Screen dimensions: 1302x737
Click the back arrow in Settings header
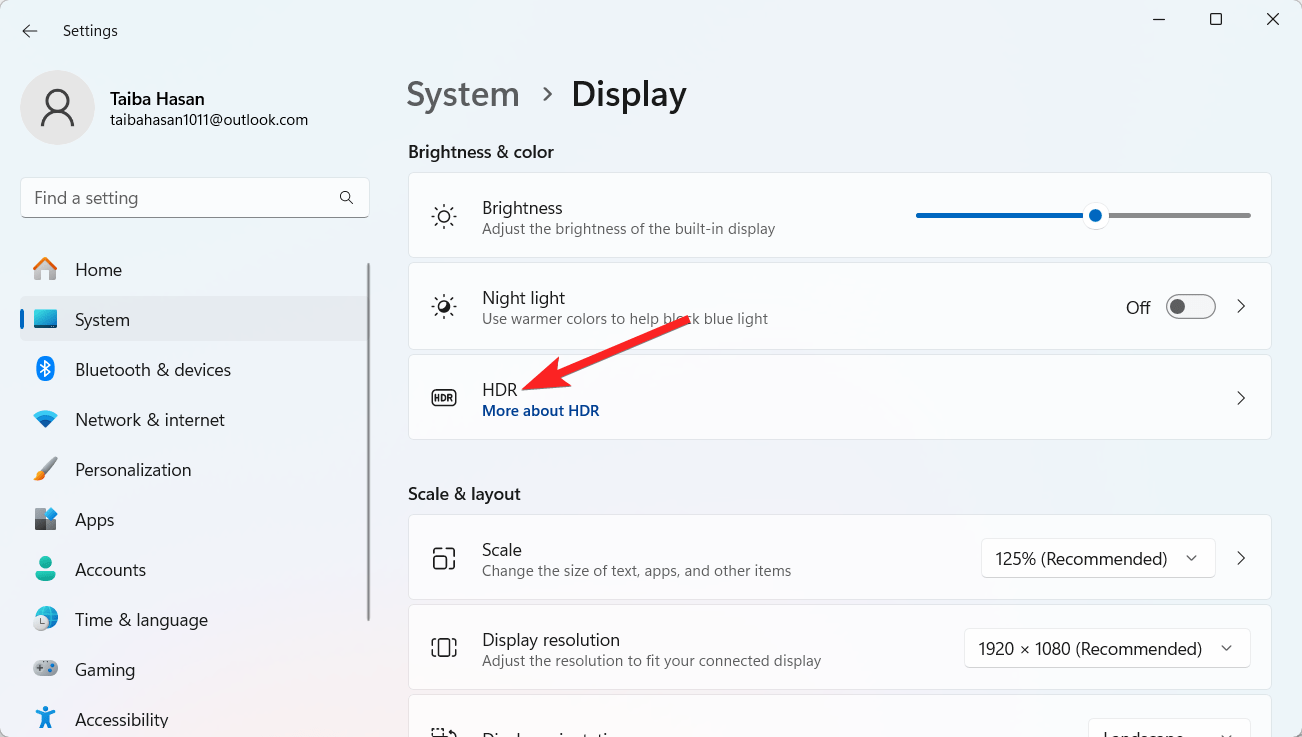(x=30, y=31)
